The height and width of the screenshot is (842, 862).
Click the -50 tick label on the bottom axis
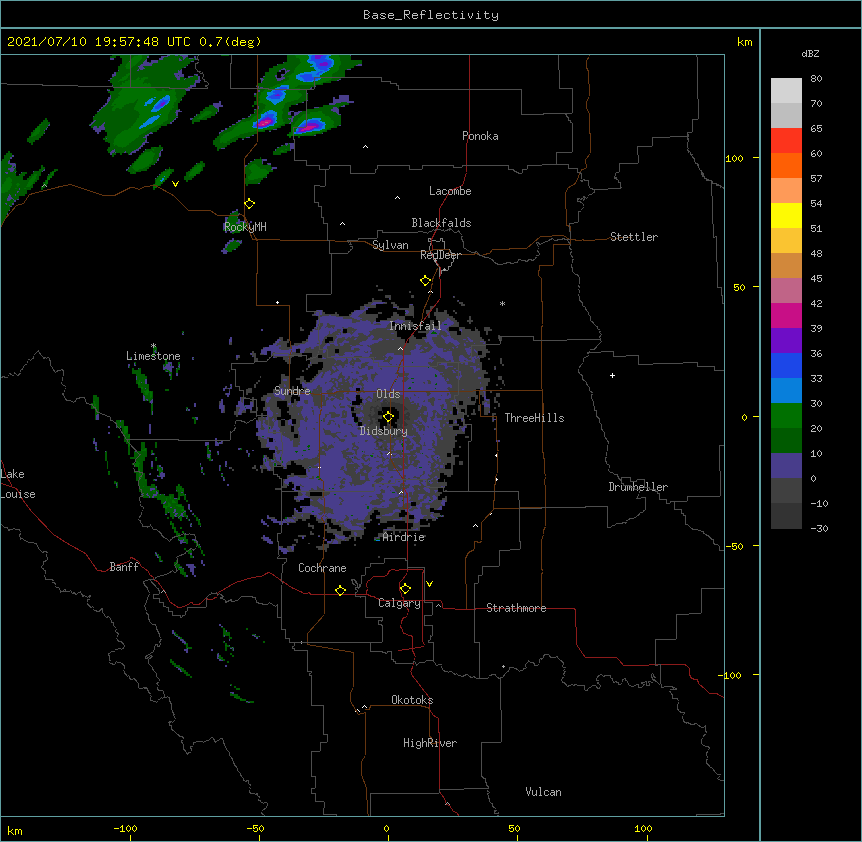255,828
